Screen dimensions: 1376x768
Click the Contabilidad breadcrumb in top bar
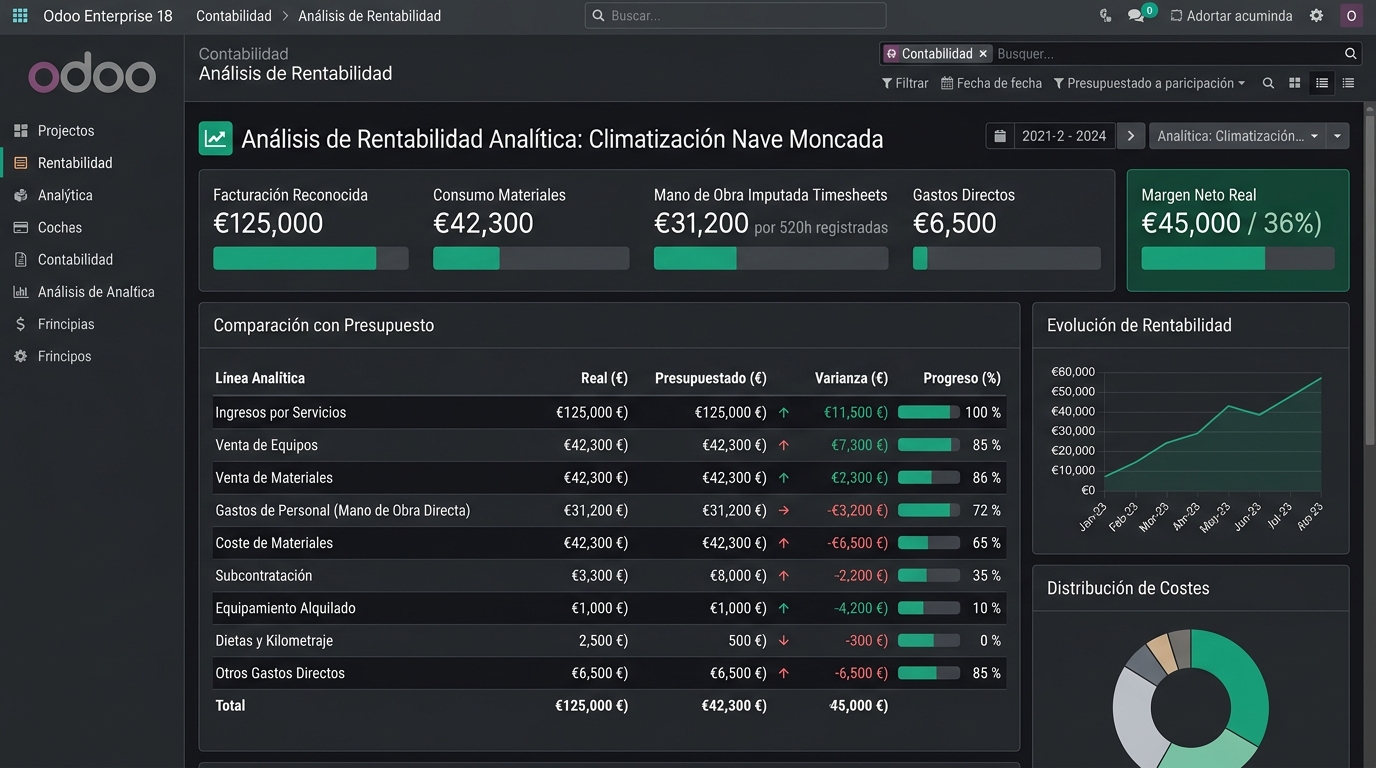coord(234,16)
